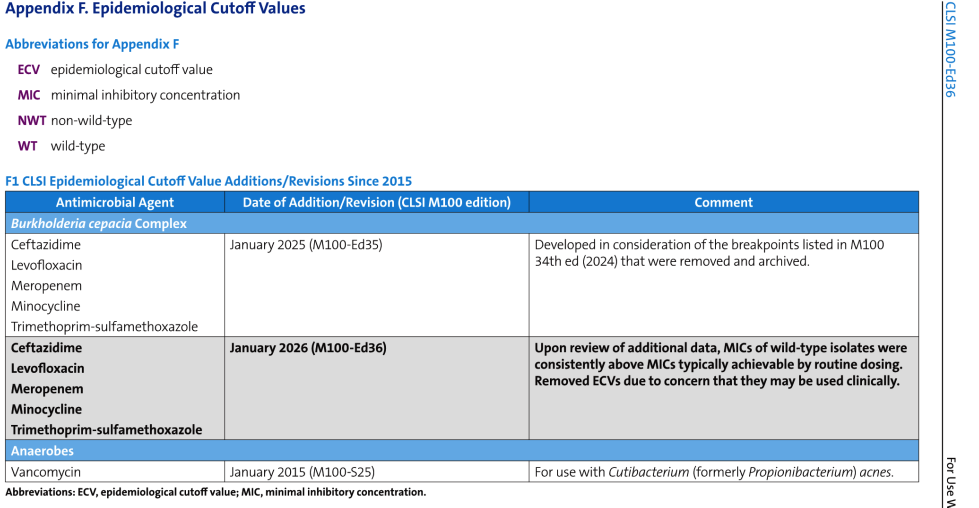Select non-bold Meropenem in the 2025 group
The width and height of the screenshot is (979, 508).
click(46, 285)
